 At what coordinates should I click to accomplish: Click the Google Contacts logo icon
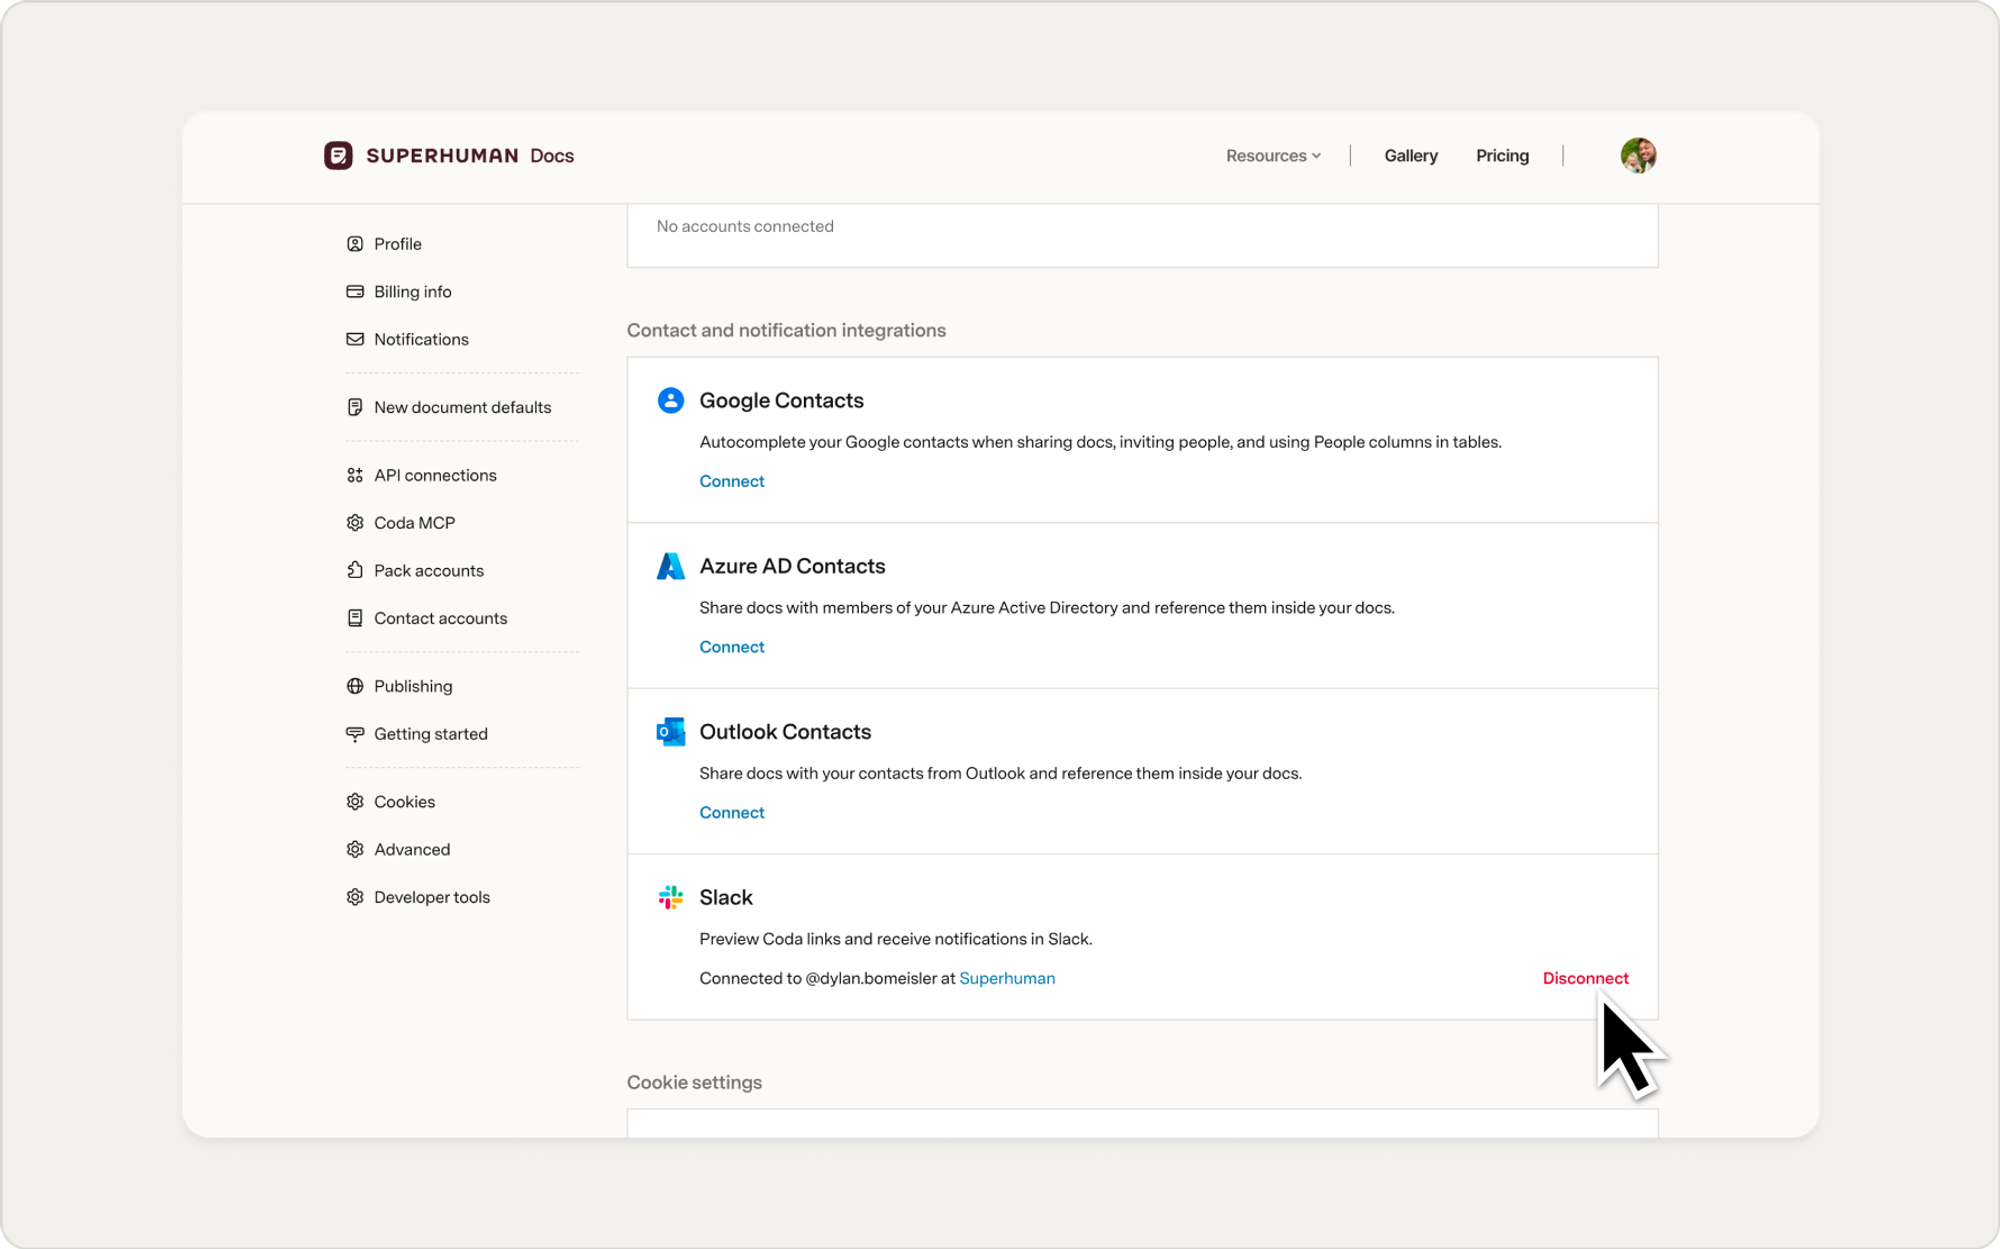pyautogui.click(x=671, y=400)
